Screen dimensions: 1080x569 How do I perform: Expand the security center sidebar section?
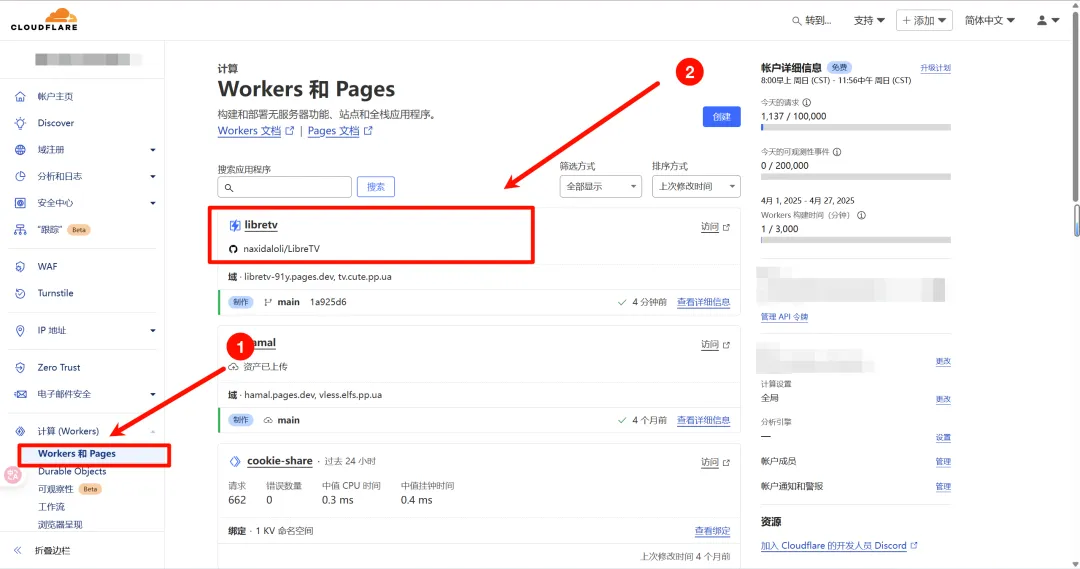153,203
